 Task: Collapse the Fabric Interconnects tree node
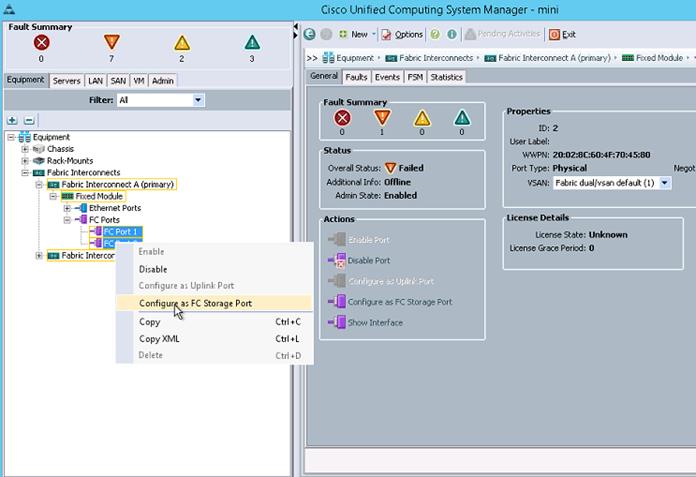coord(25,173)
